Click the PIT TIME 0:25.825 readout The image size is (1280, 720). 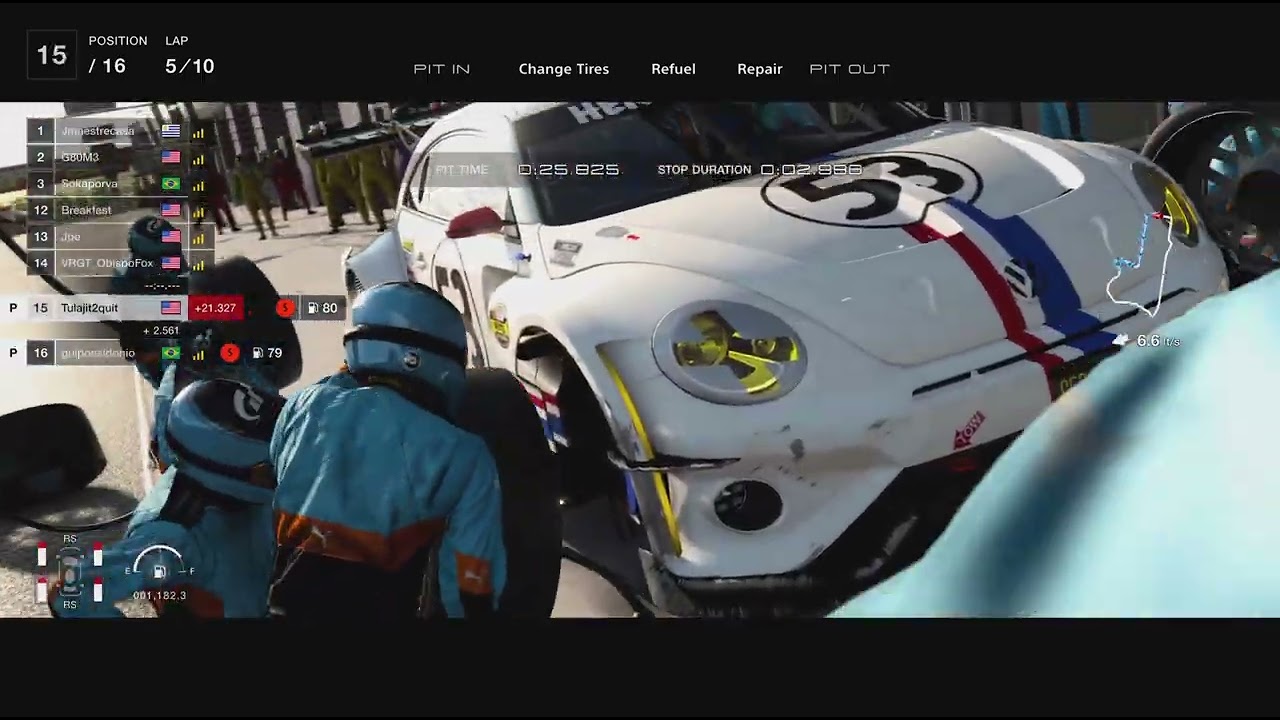click(x=527, y=170)
